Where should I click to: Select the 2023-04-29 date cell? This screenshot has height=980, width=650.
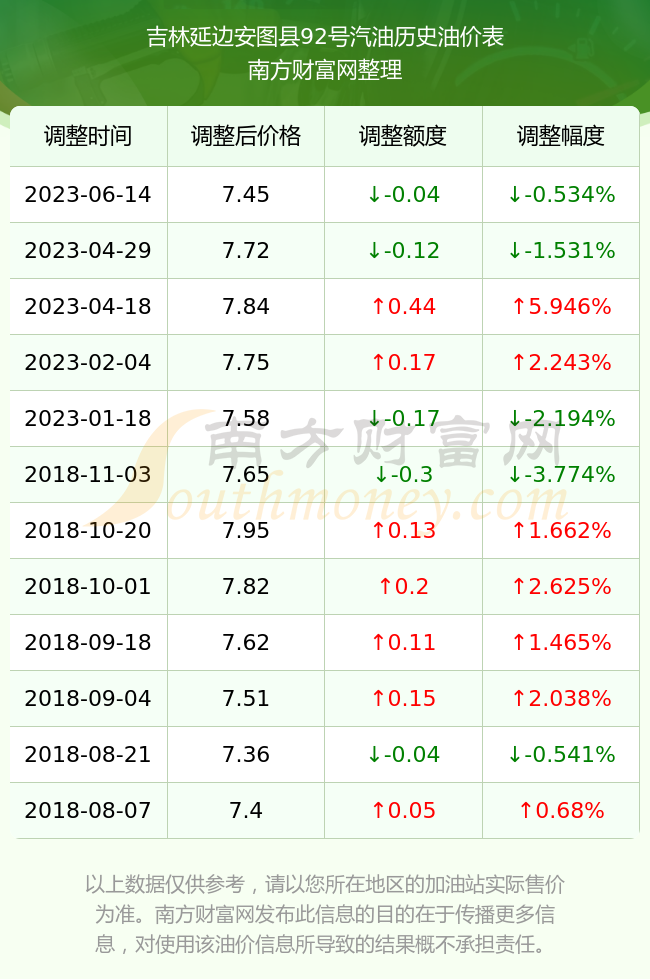[x=88, y=251]
